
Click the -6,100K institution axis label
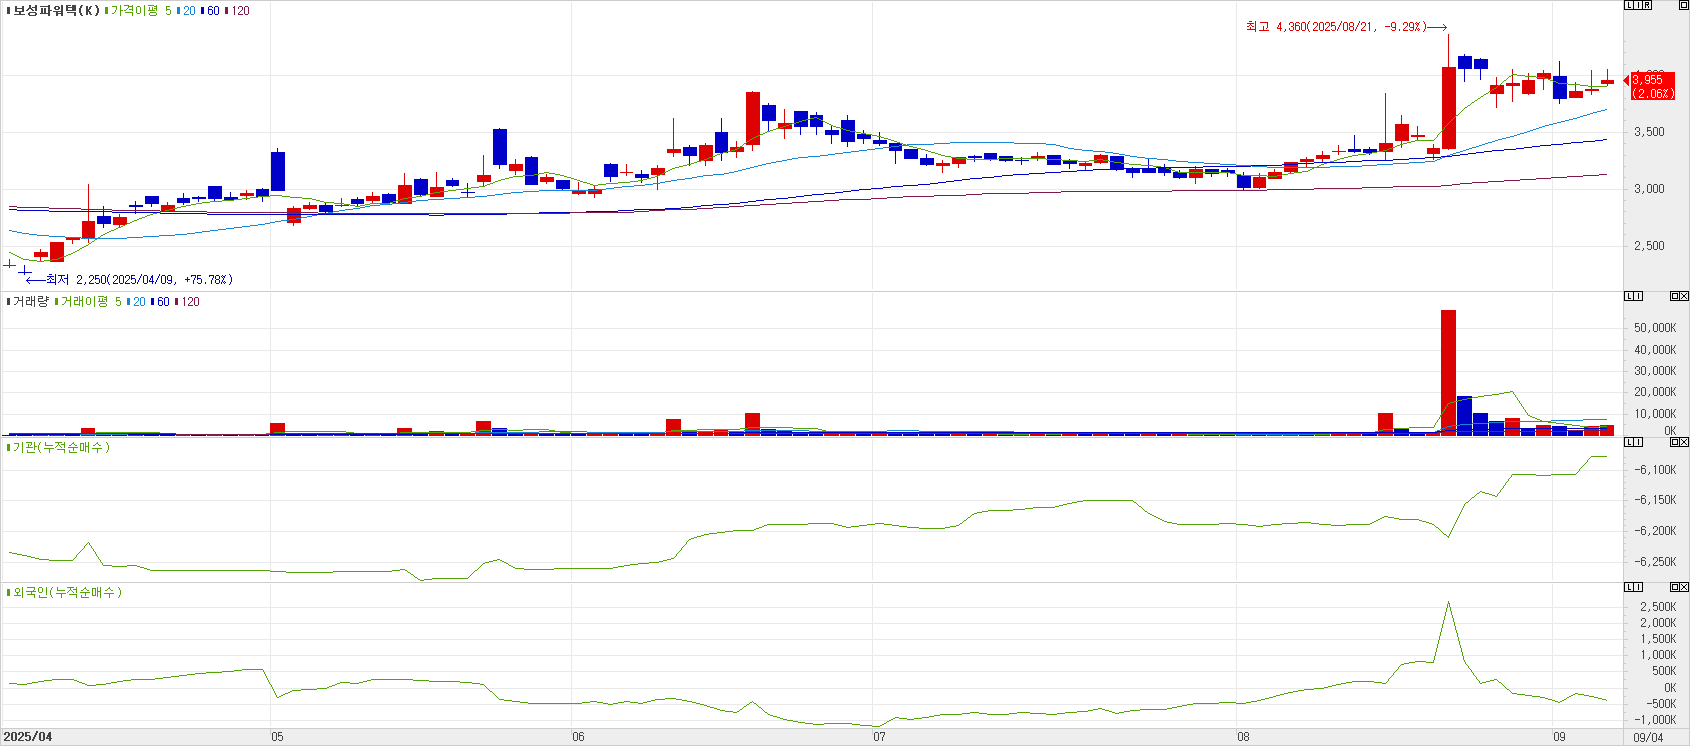[1655, 470]
